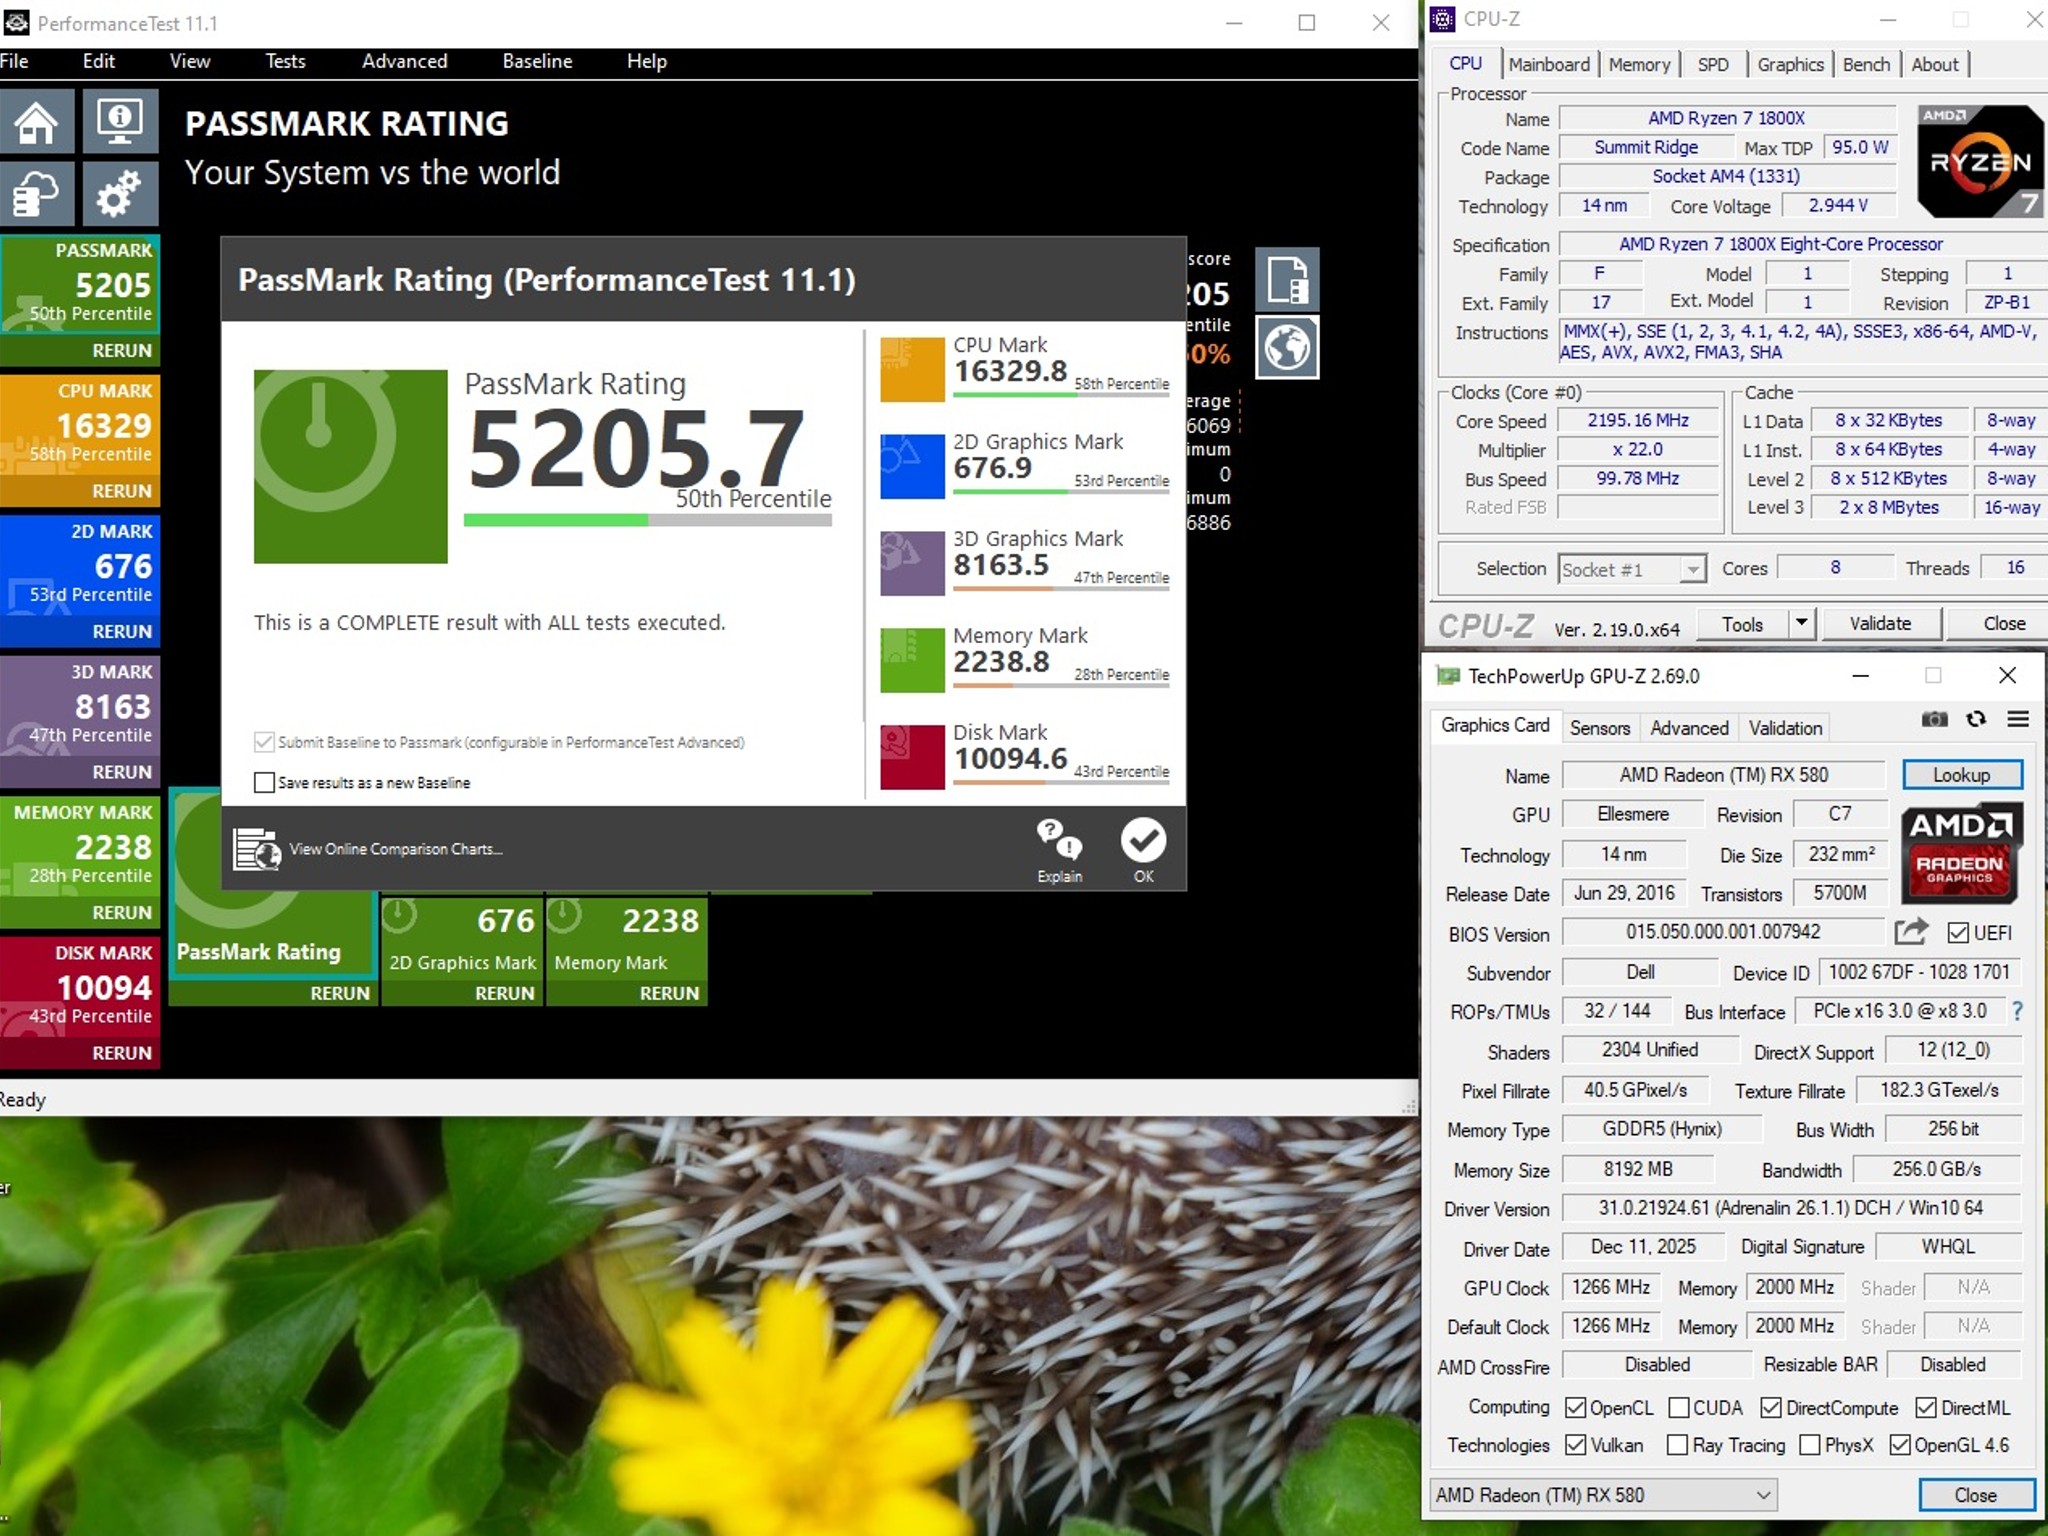
Task: Click the save results document icon
Action: coord(1287,279)
